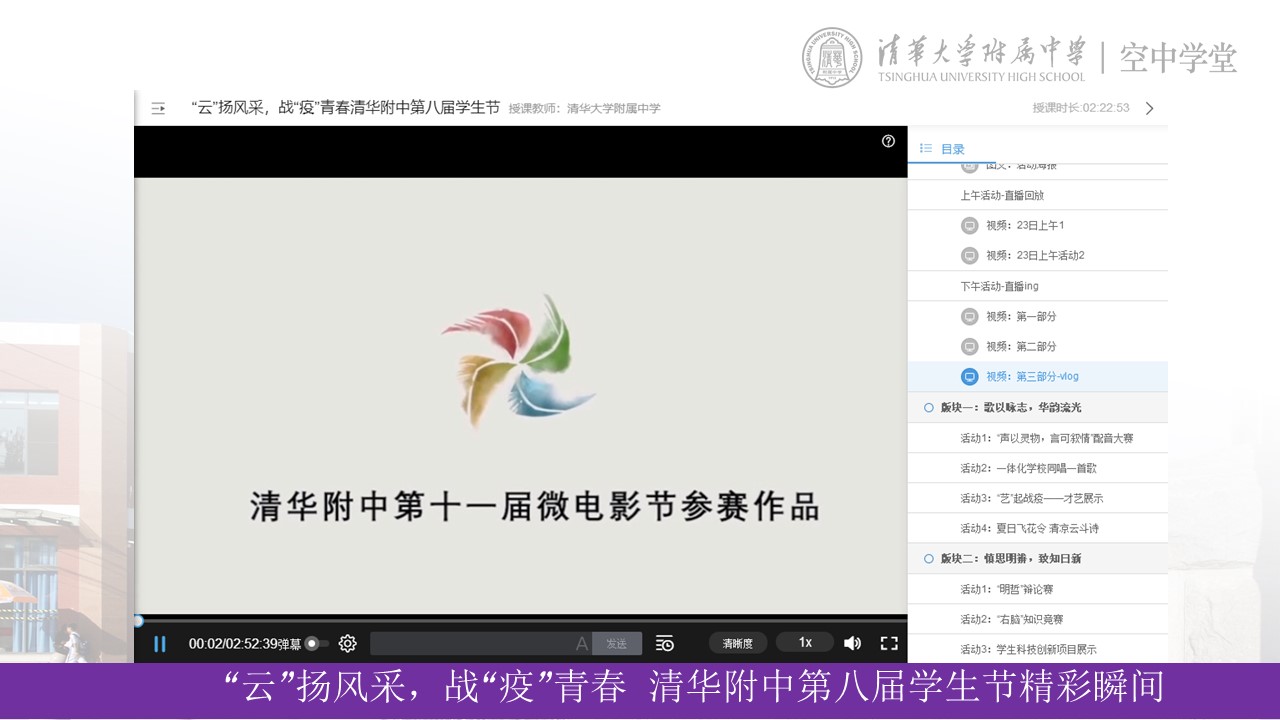
Task: Select 版块二 radio circle
Action: [x=929, y=559]
